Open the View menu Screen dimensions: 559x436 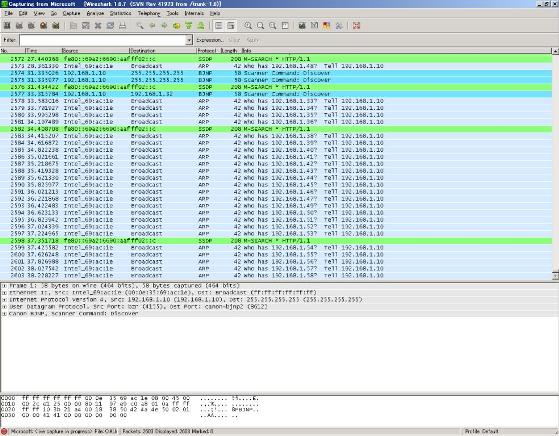(x=39, y=13)
